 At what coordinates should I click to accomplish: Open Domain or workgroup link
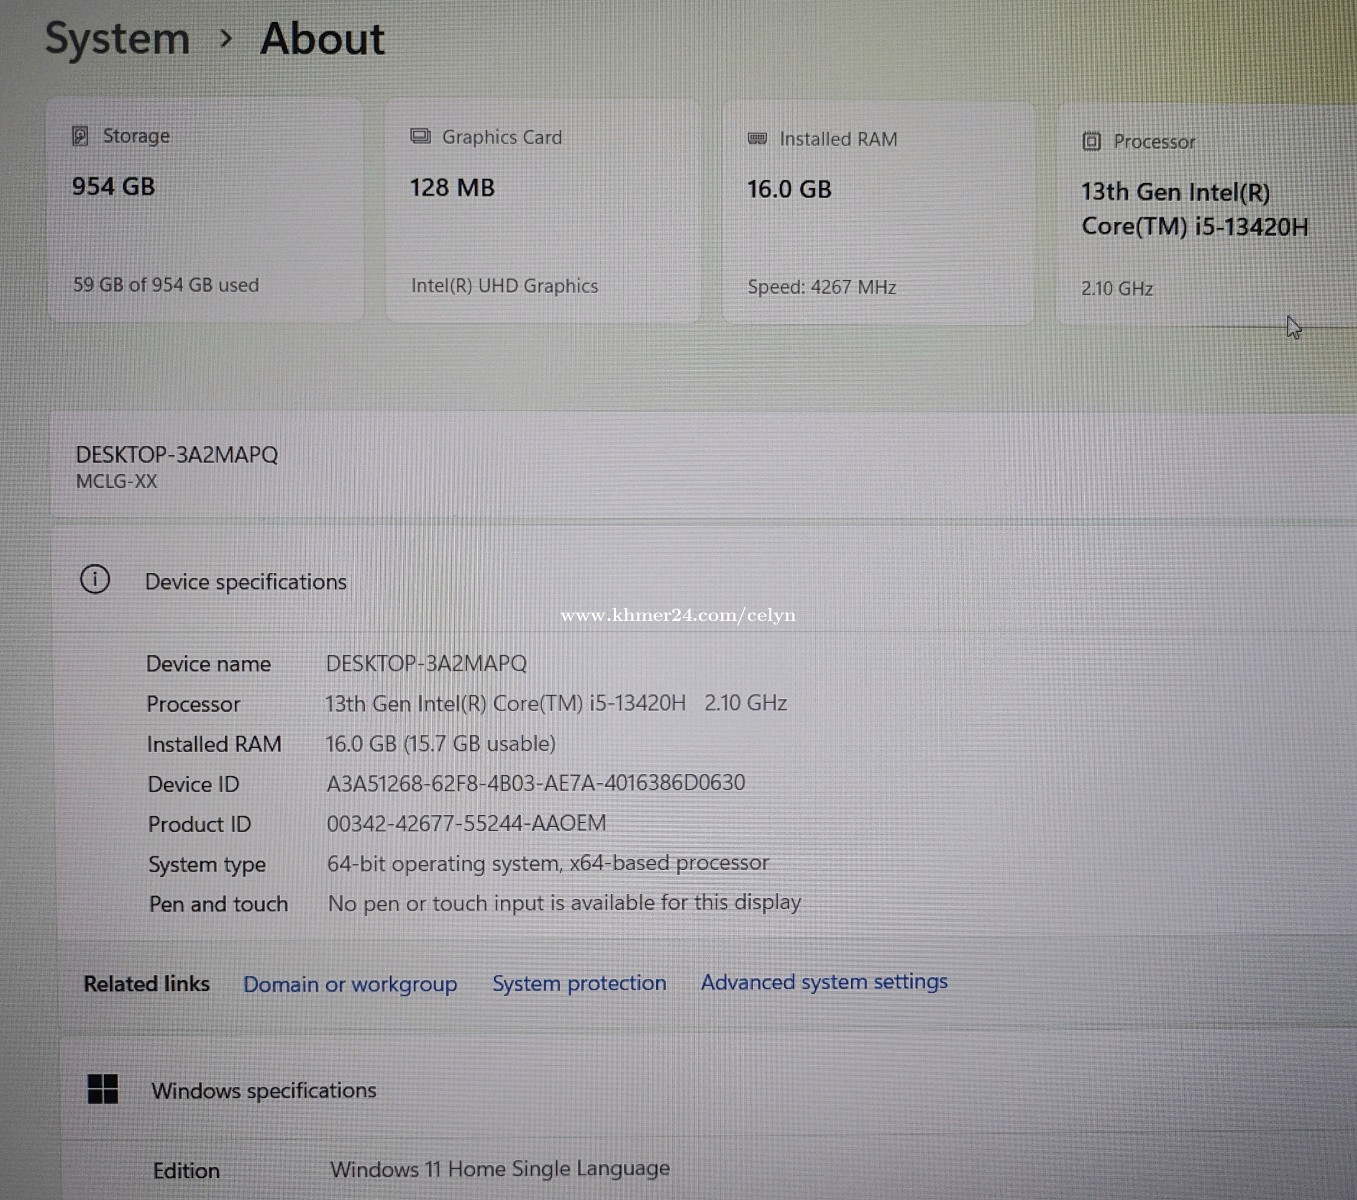click(x=350, y=984)
